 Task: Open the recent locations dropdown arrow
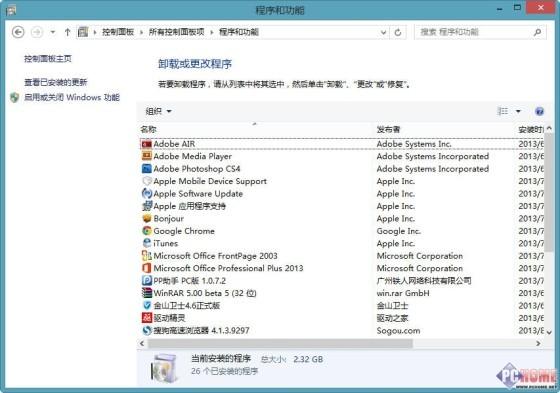(53, 32)
